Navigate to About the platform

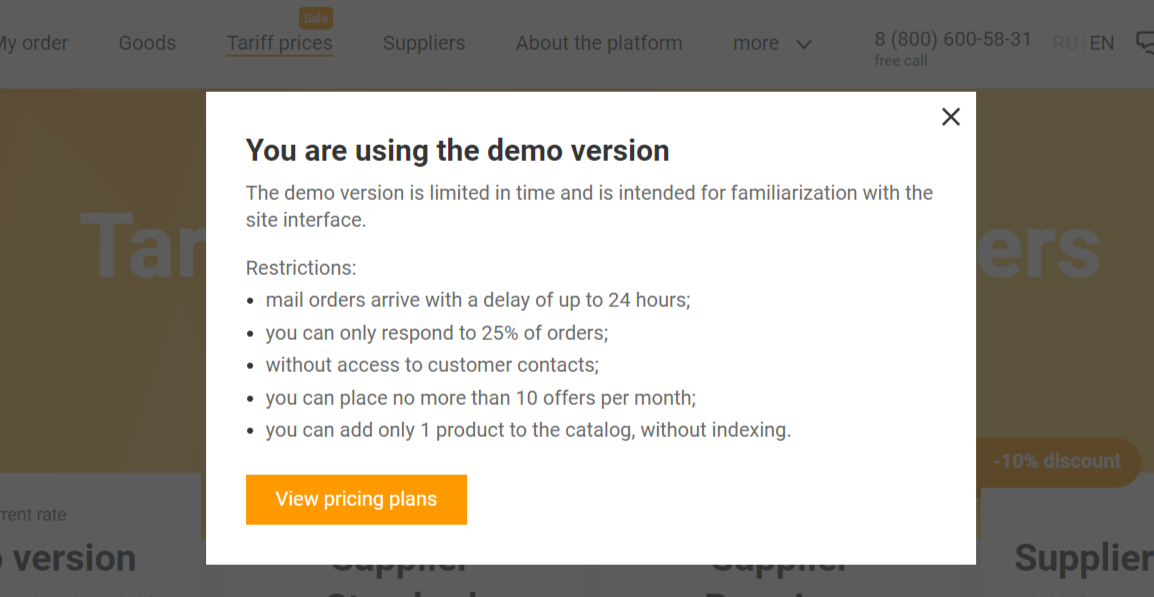point(599,43)
